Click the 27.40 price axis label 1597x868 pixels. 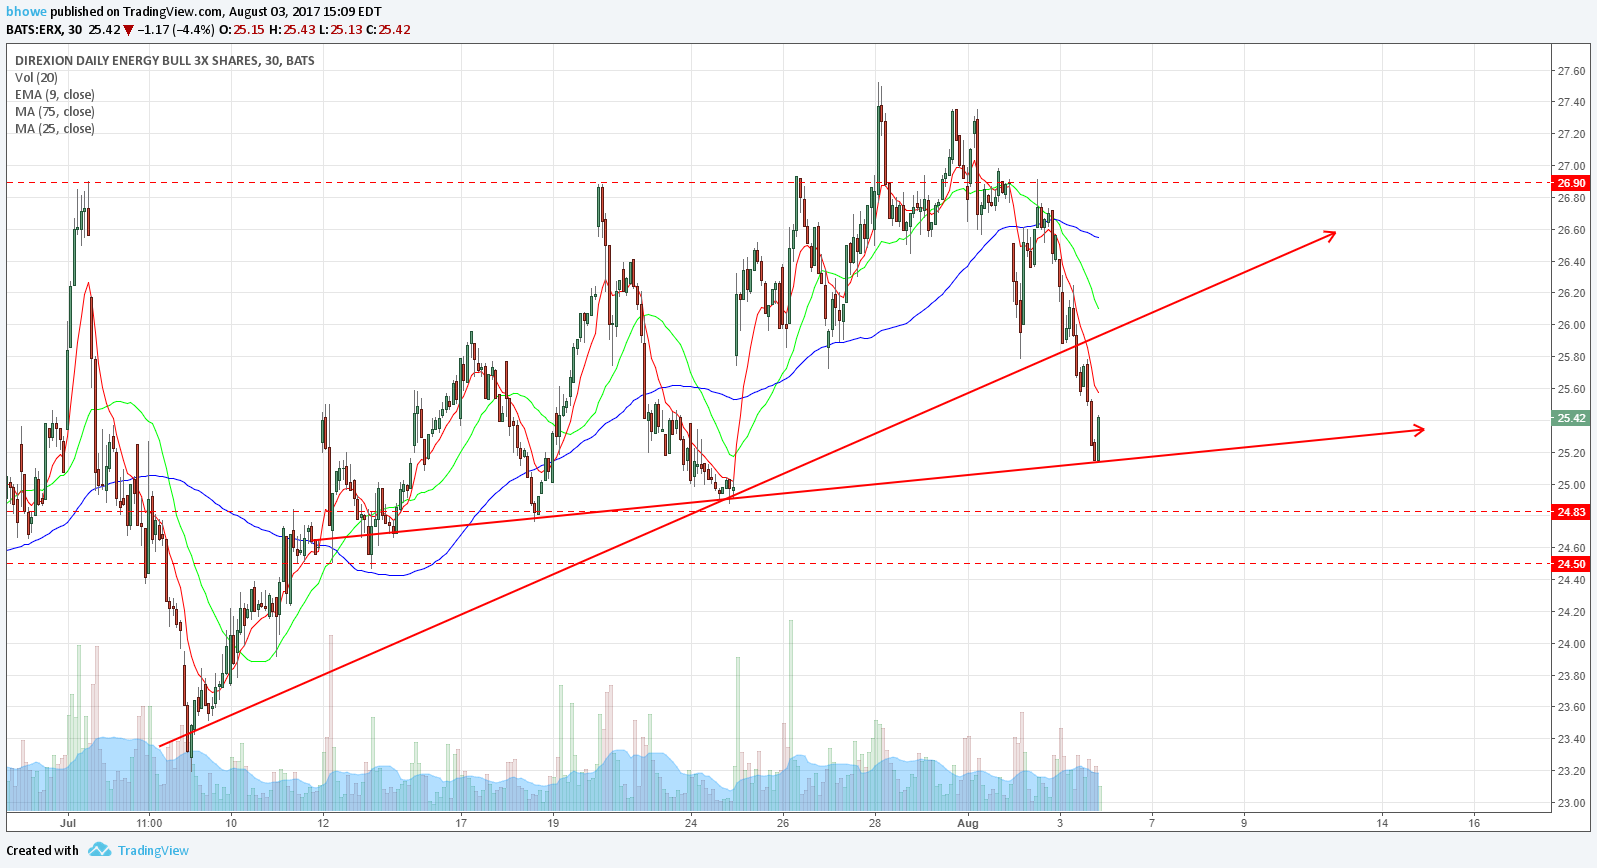tap(1571, 102)
